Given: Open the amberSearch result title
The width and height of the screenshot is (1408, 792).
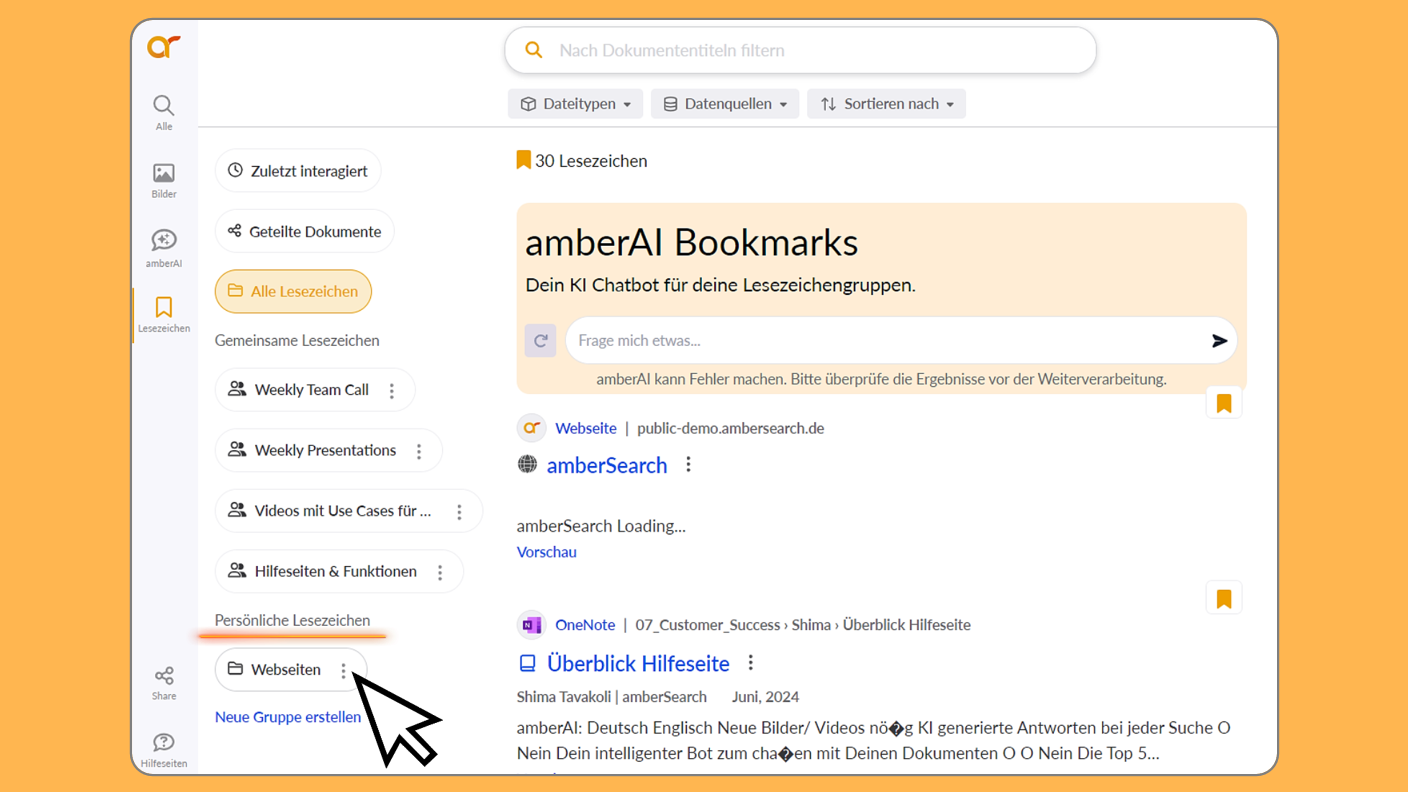Looking at the screenshot, I should [x=607, y=465].
